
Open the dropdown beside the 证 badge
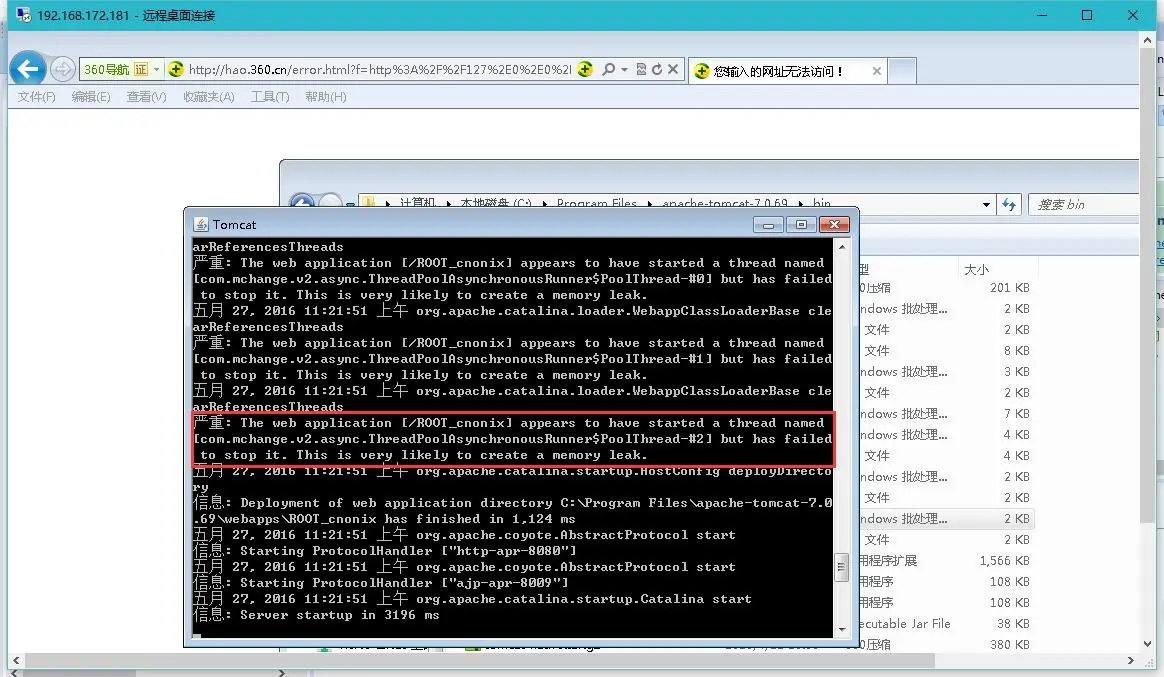click(x=156, y=70)
